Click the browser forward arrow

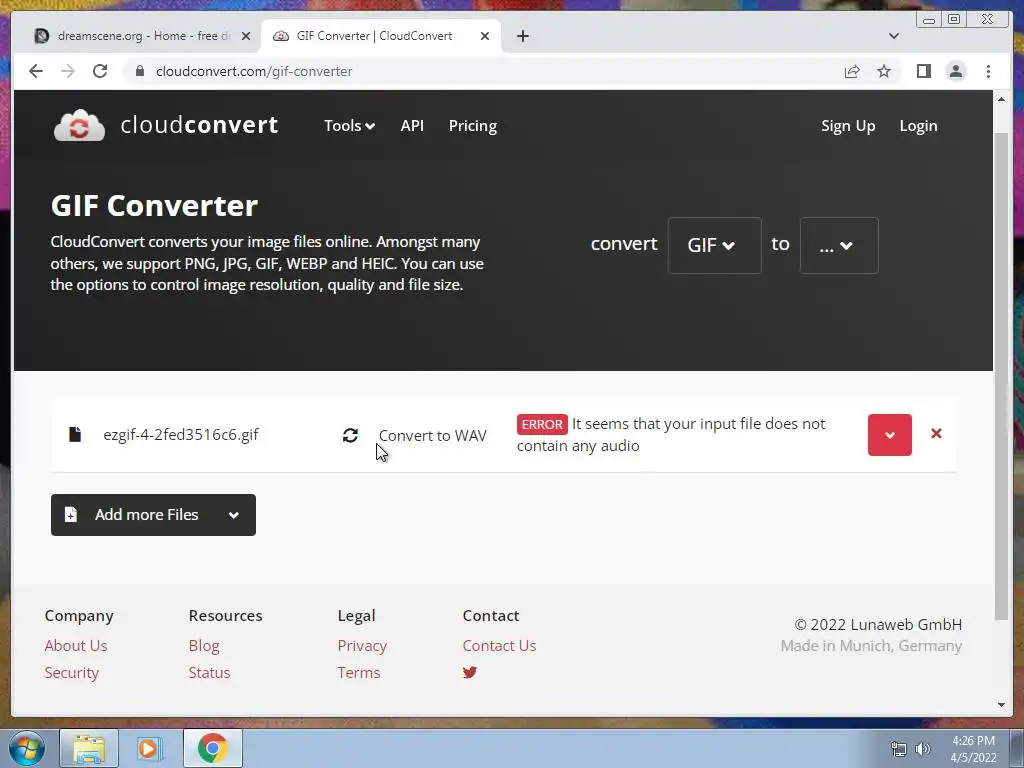click(68, 71)
